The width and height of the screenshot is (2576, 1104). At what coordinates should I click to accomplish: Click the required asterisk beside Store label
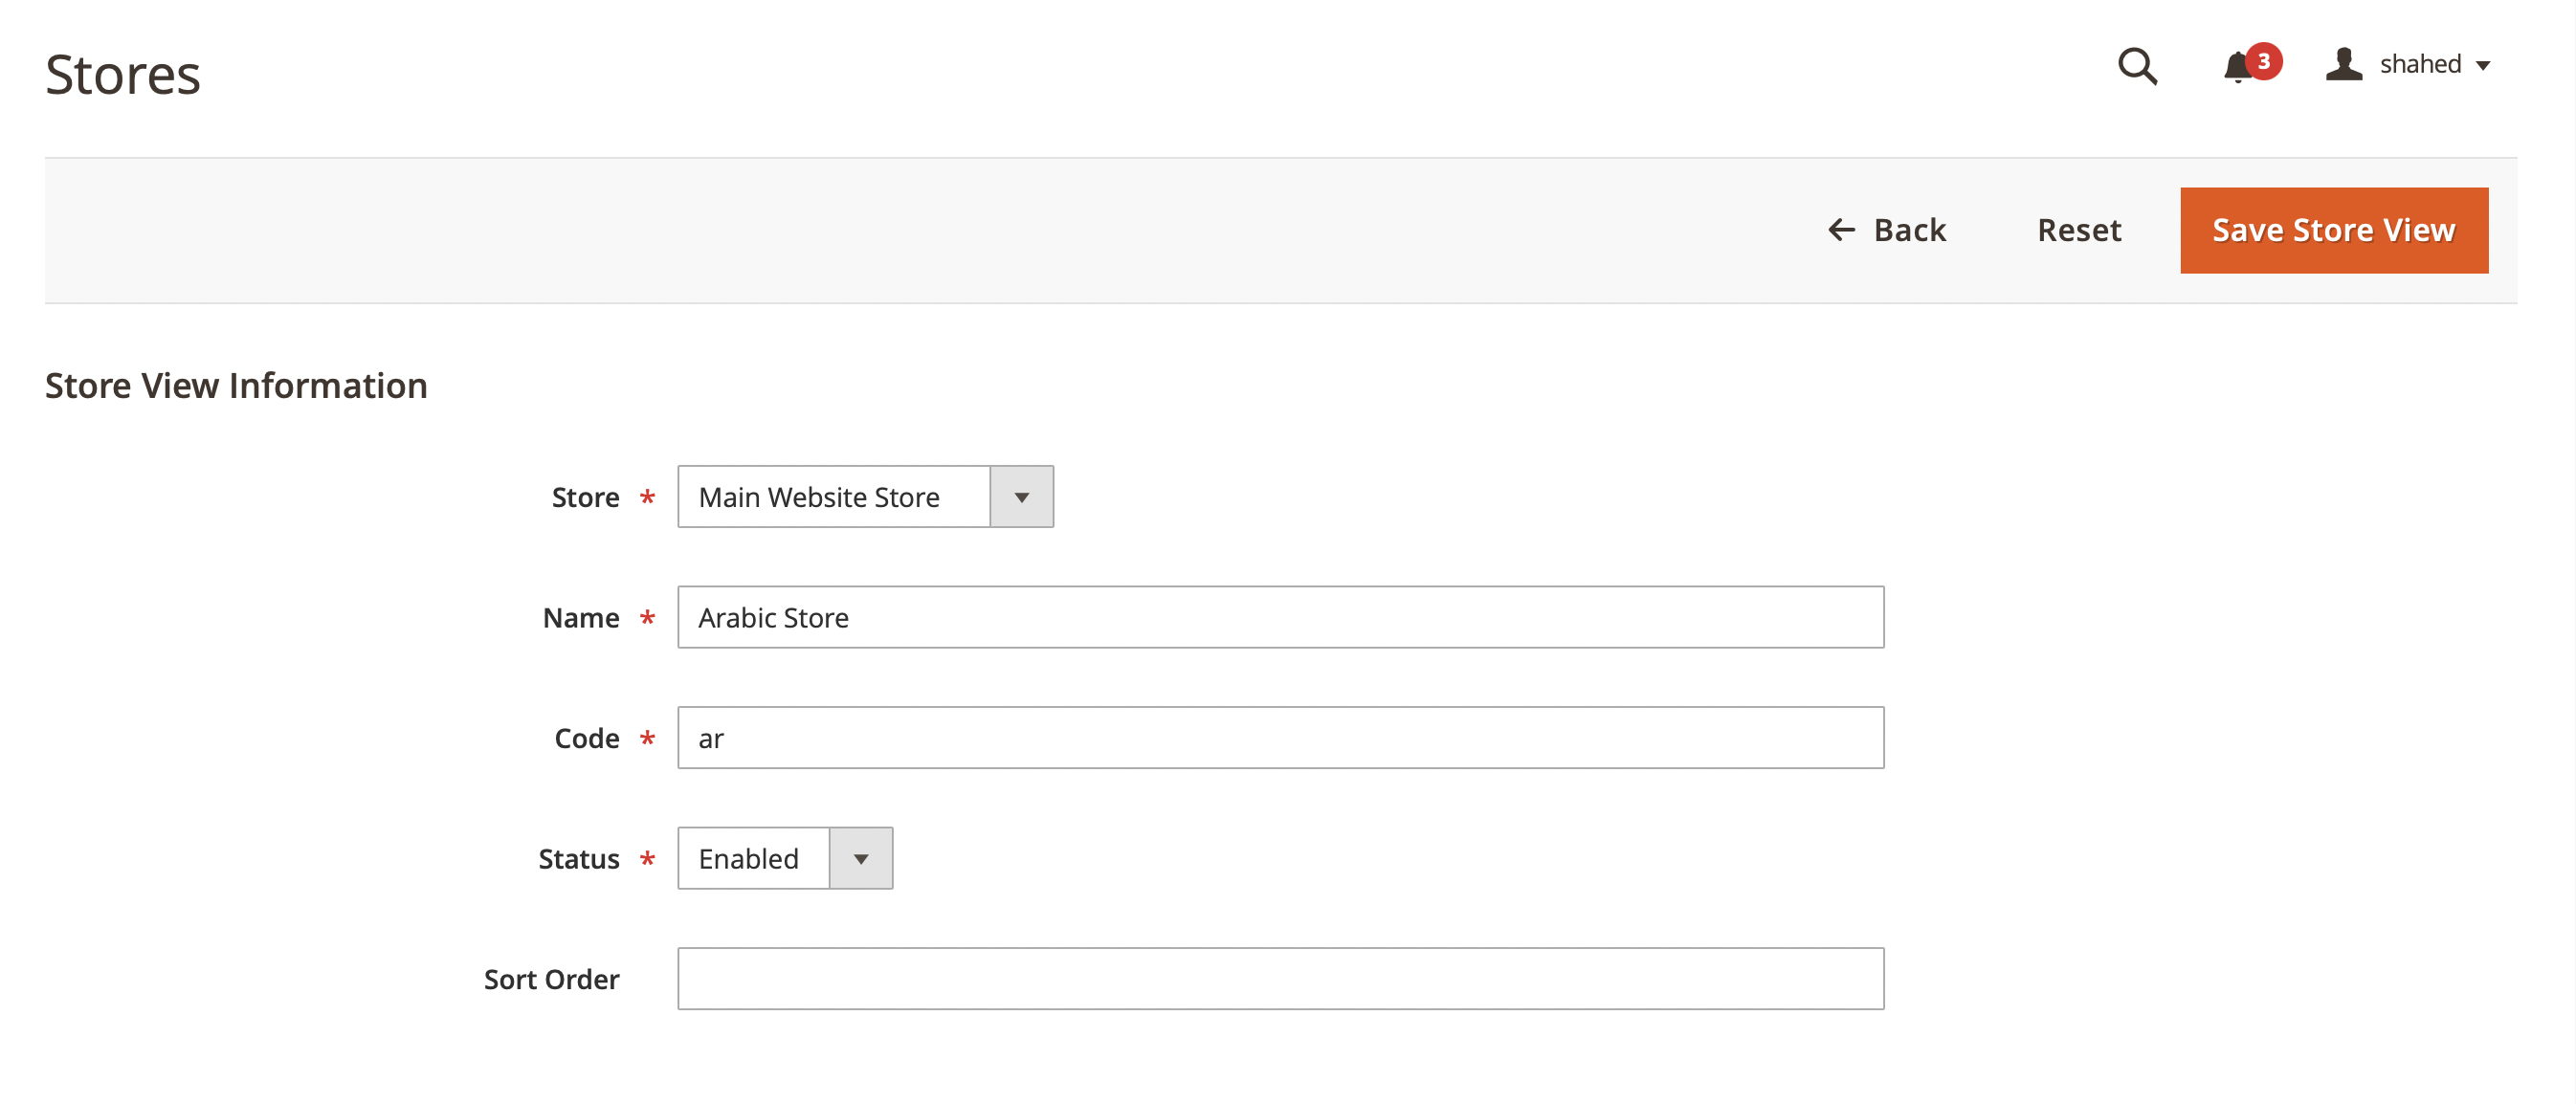point(648,497)
